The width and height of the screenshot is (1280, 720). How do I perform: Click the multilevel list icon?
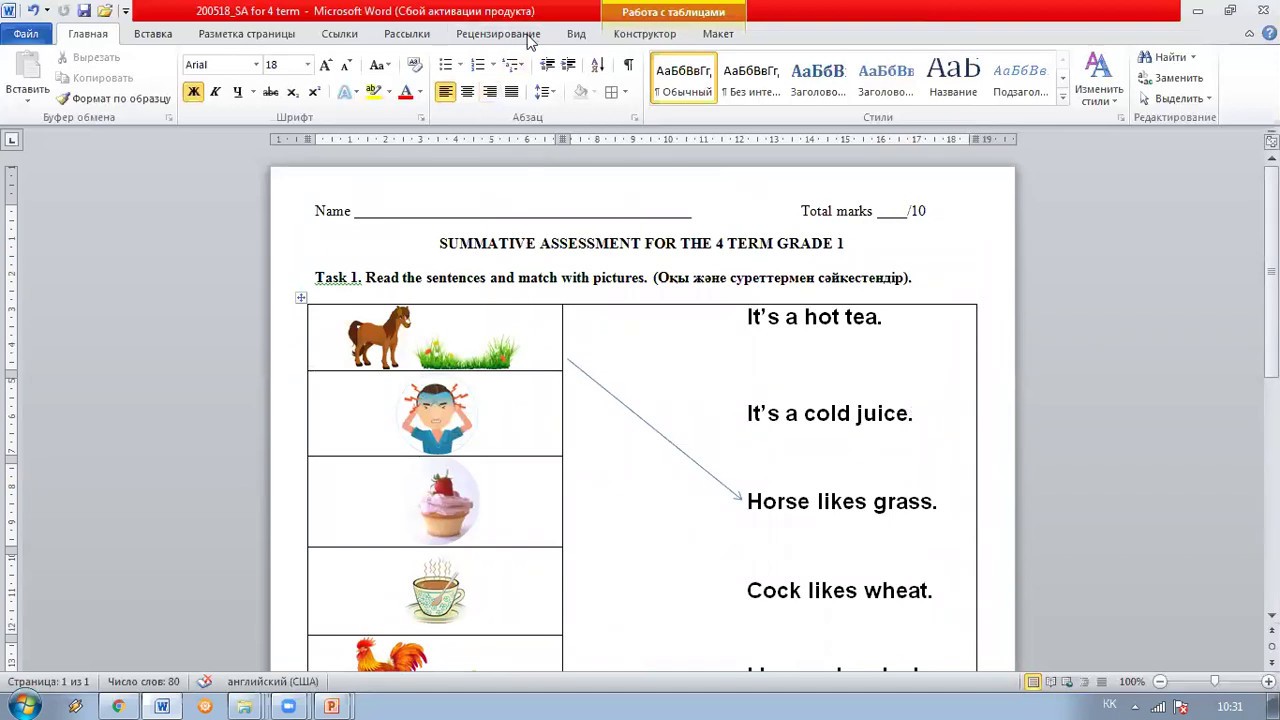[510, 65]
